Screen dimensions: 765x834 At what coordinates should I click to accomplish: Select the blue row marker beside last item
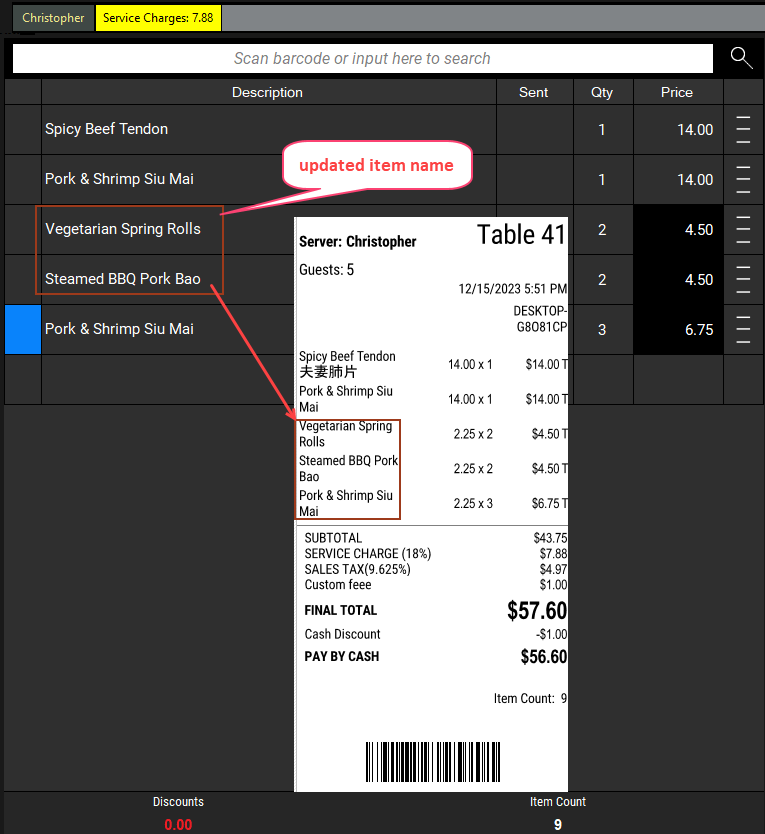click(x=22, y=329)
